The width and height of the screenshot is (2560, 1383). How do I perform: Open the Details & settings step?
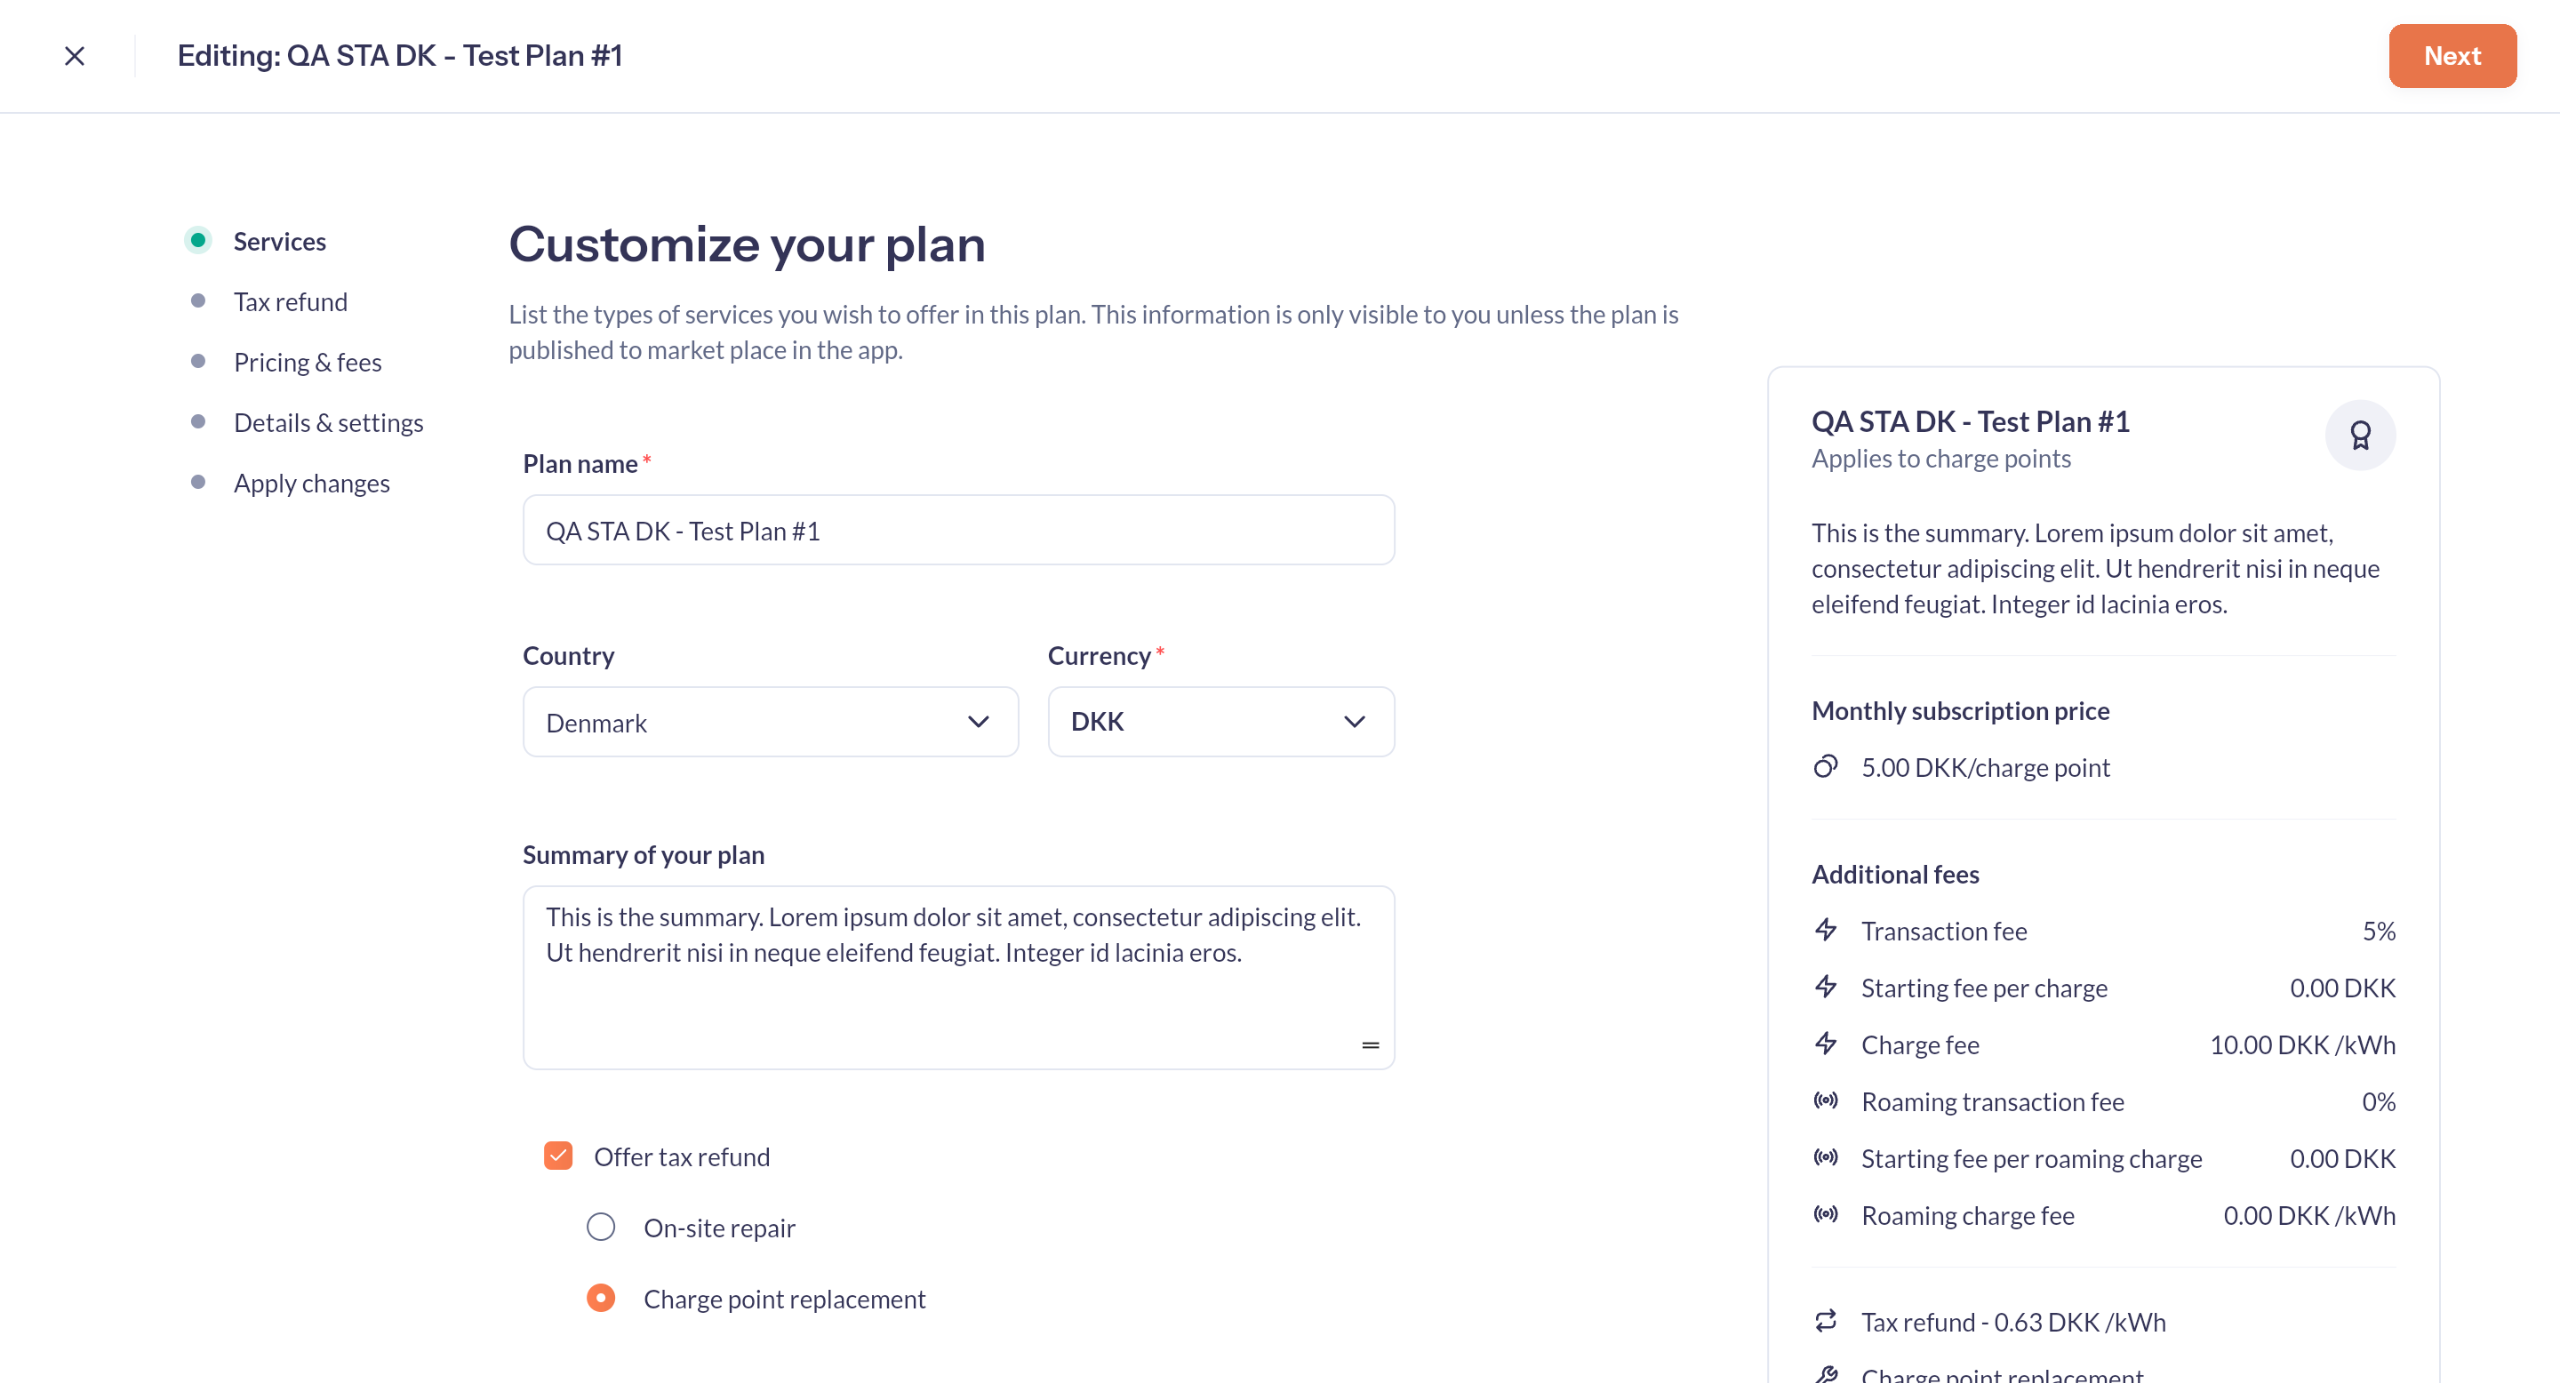pyautogui.click(x=328, y=423)
